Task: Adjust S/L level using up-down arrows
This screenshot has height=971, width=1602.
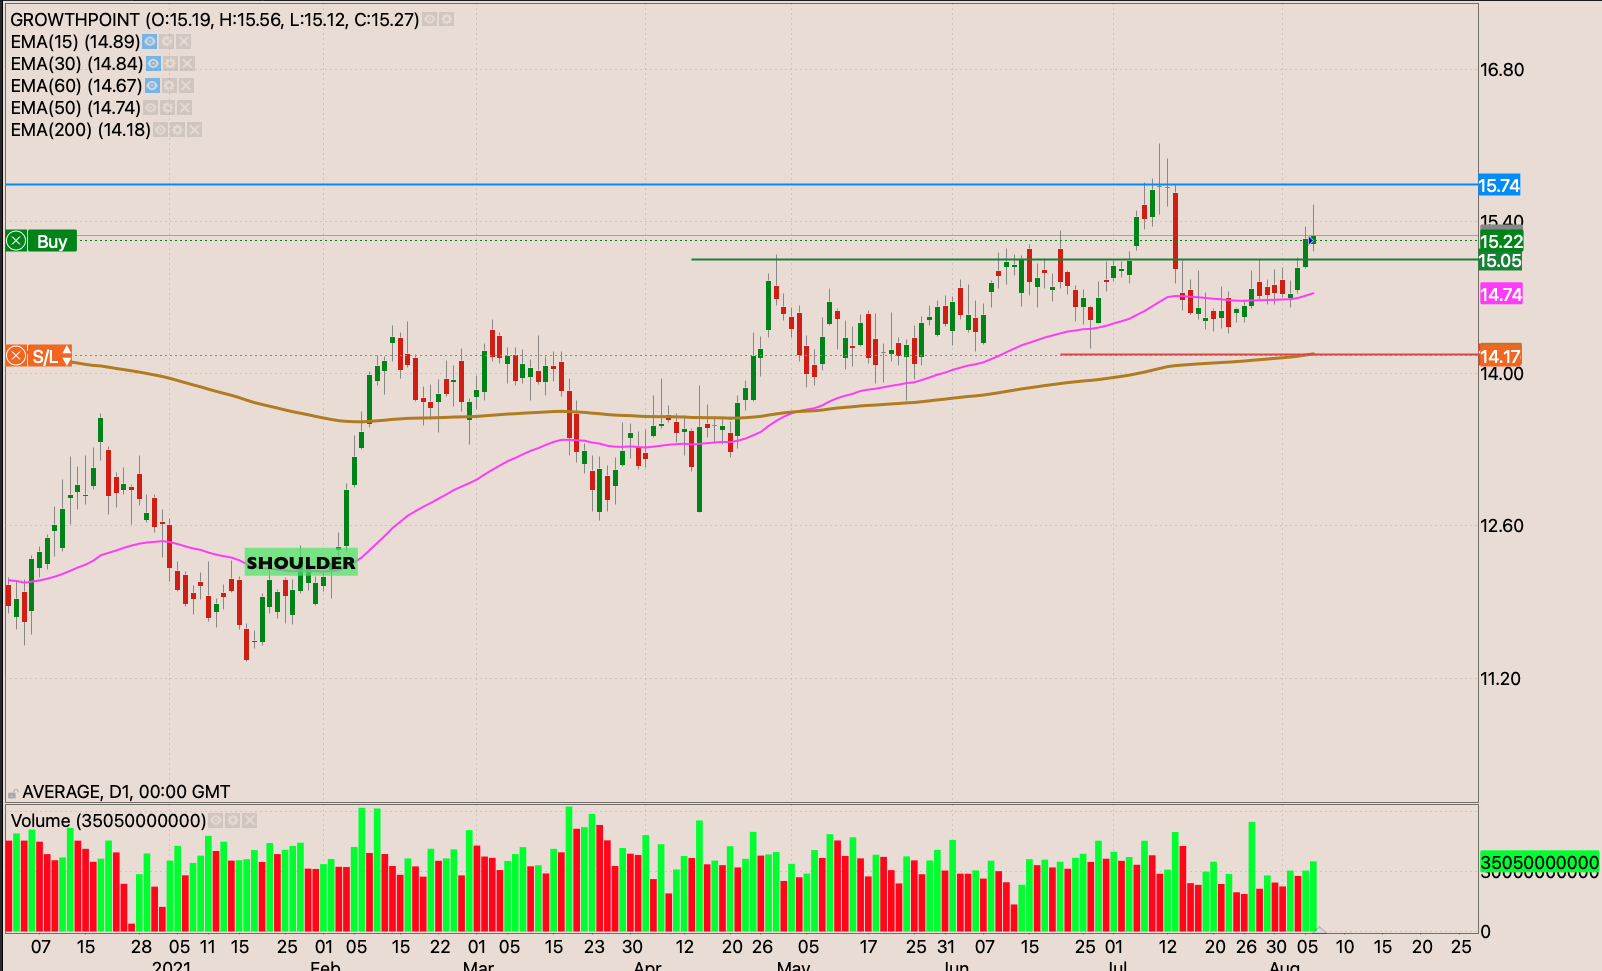Action: (x=66, y=356)
